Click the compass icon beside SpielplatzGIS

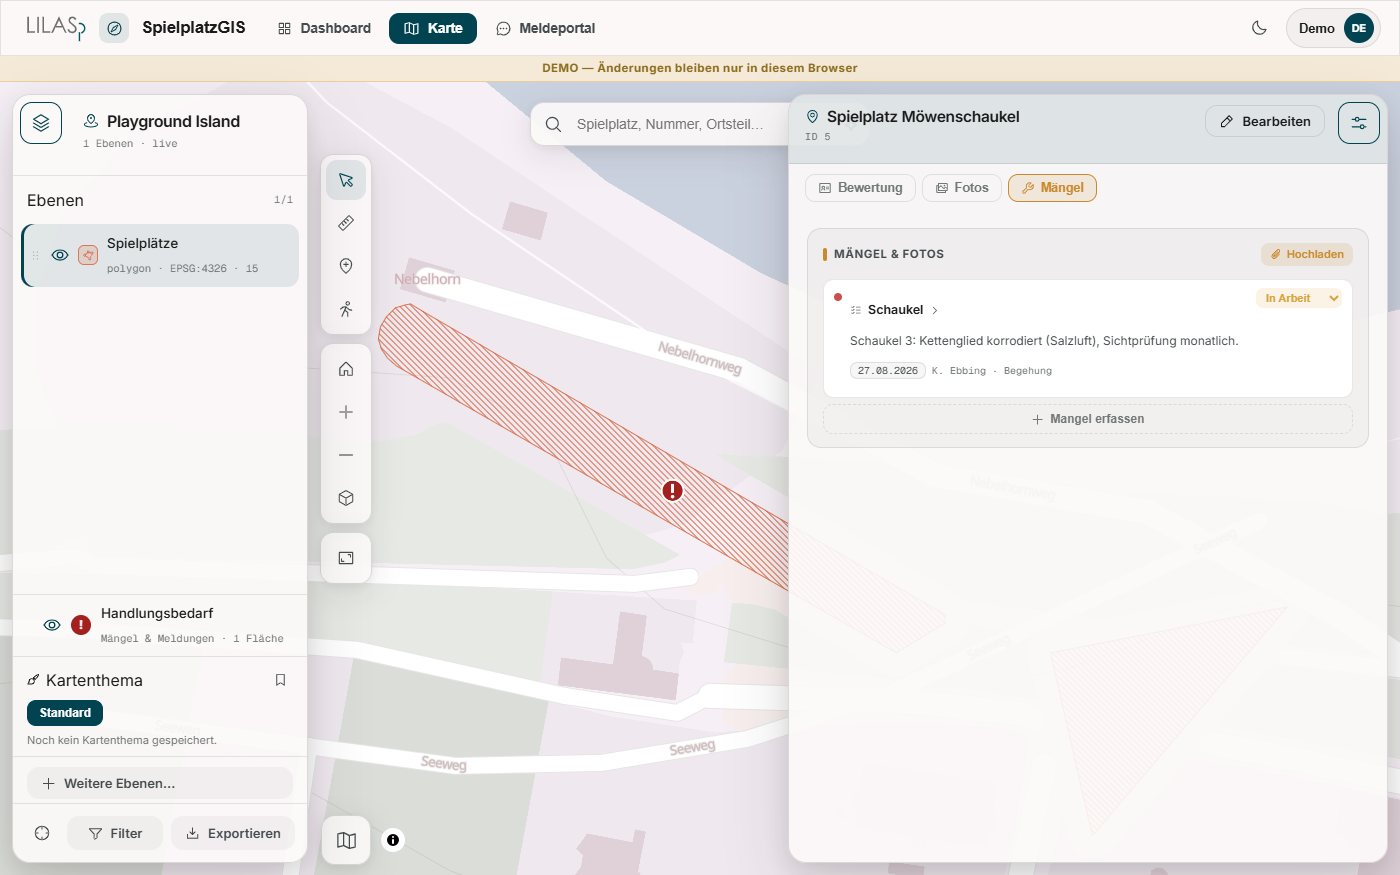click(114, 28)
